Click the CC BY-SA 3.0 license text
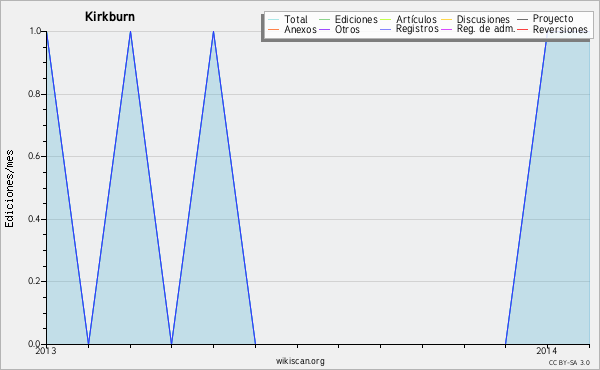 point(569,362)
